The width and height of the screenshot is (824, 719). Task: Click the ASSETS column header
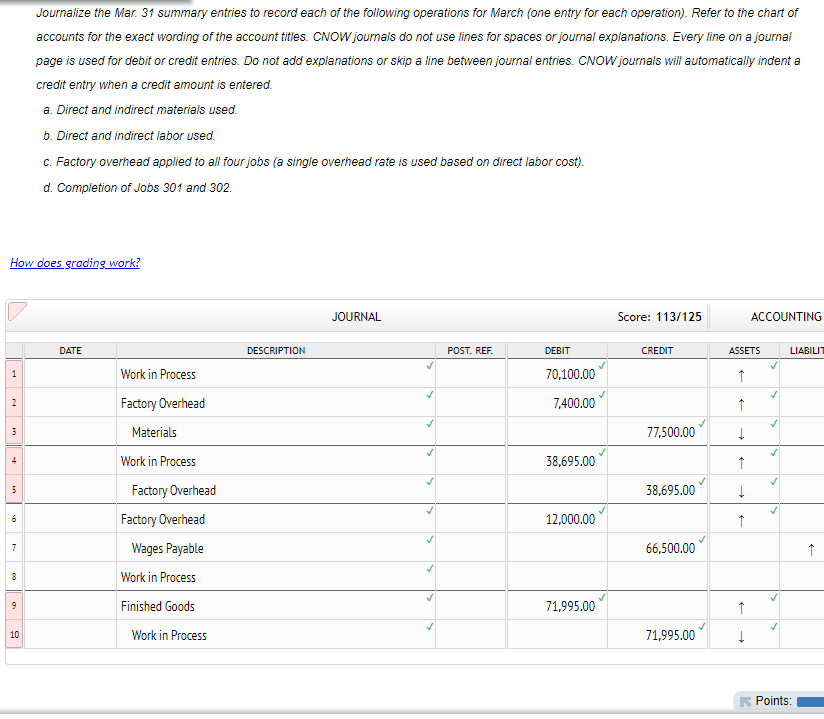point(744,351)
